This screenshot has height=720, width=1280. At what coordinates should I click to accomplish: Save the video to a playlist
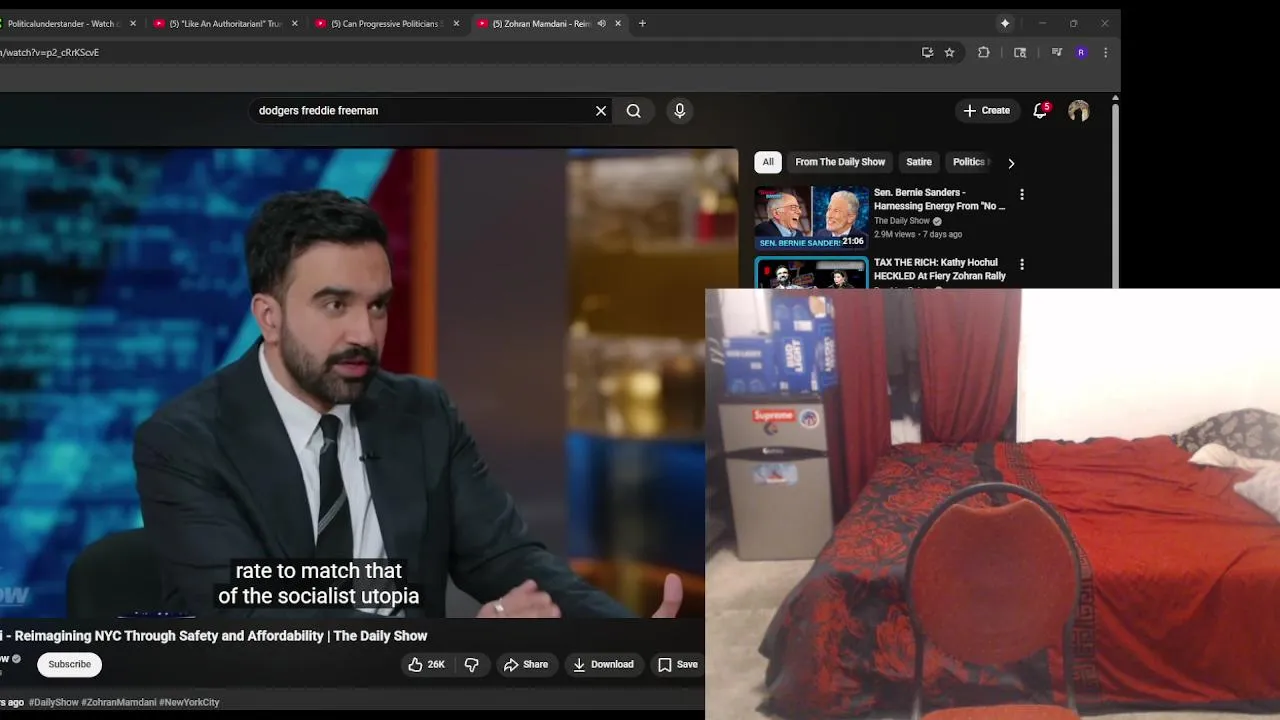click(x=678, y=664)
